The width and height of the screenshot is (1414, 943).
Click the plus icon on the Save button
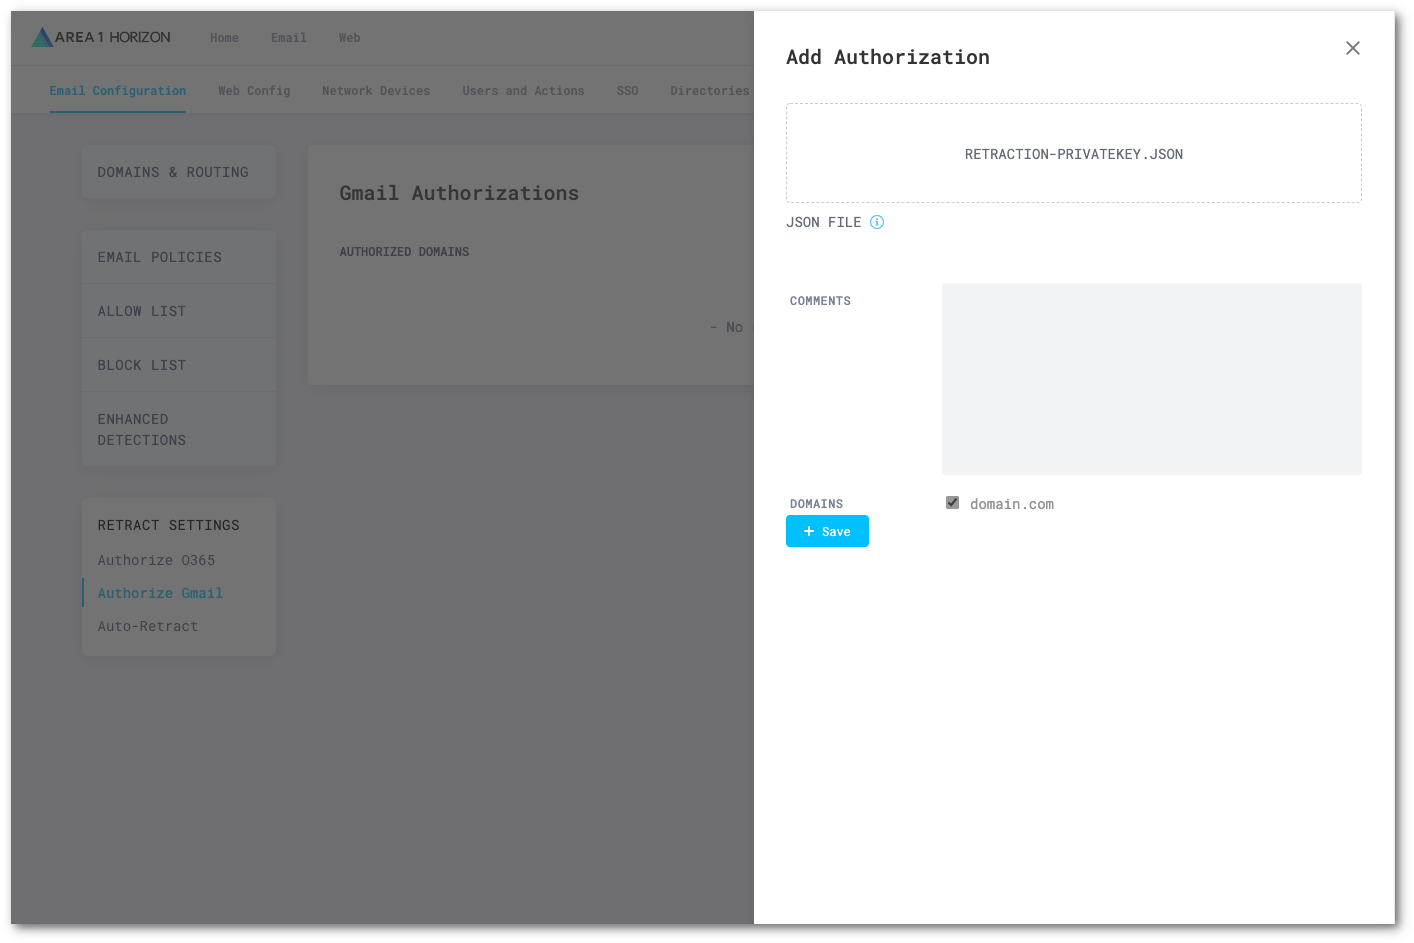tap(809, 531)
